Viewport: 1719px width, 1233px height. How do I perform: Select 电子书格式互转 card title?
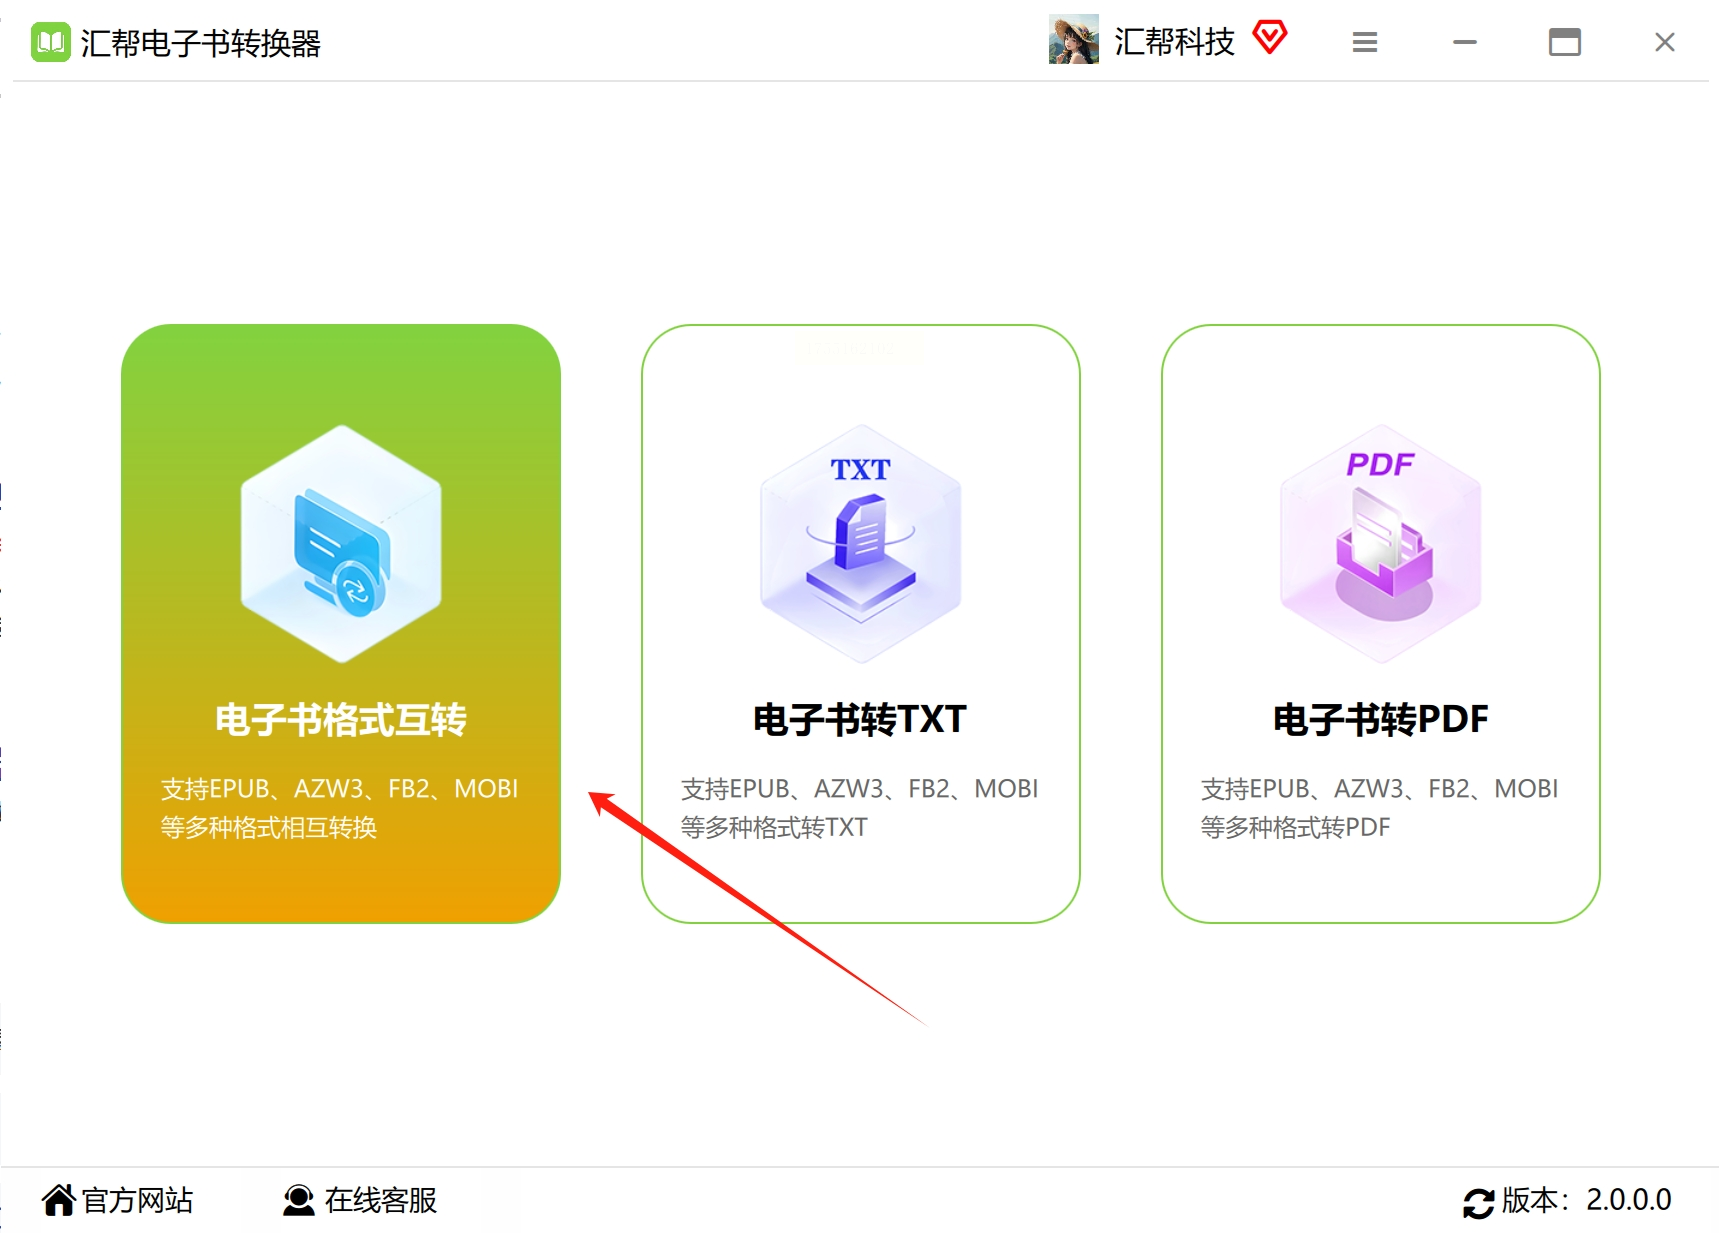point(341,719)
